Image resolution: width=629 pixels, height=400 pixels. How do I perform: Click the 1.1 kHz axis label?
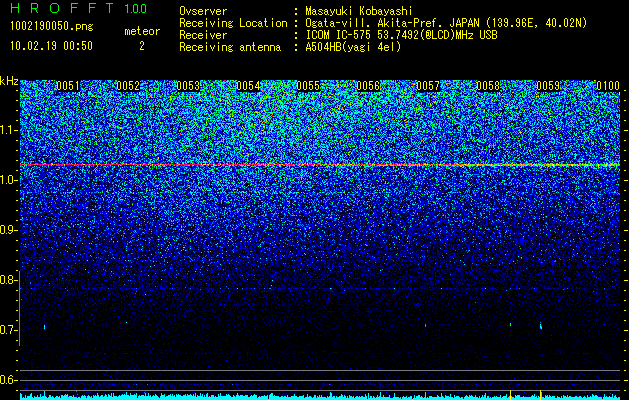pyautogui.click(x=8, y=130)
